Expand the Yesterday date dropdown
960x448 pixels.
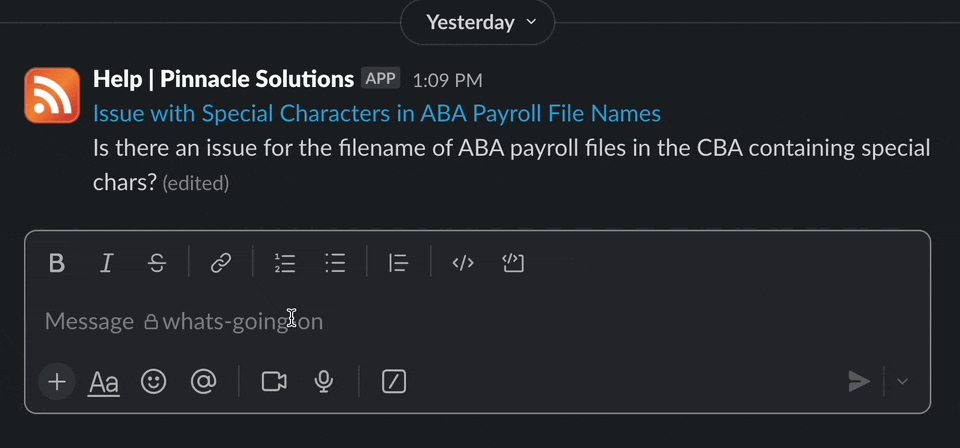478,23
